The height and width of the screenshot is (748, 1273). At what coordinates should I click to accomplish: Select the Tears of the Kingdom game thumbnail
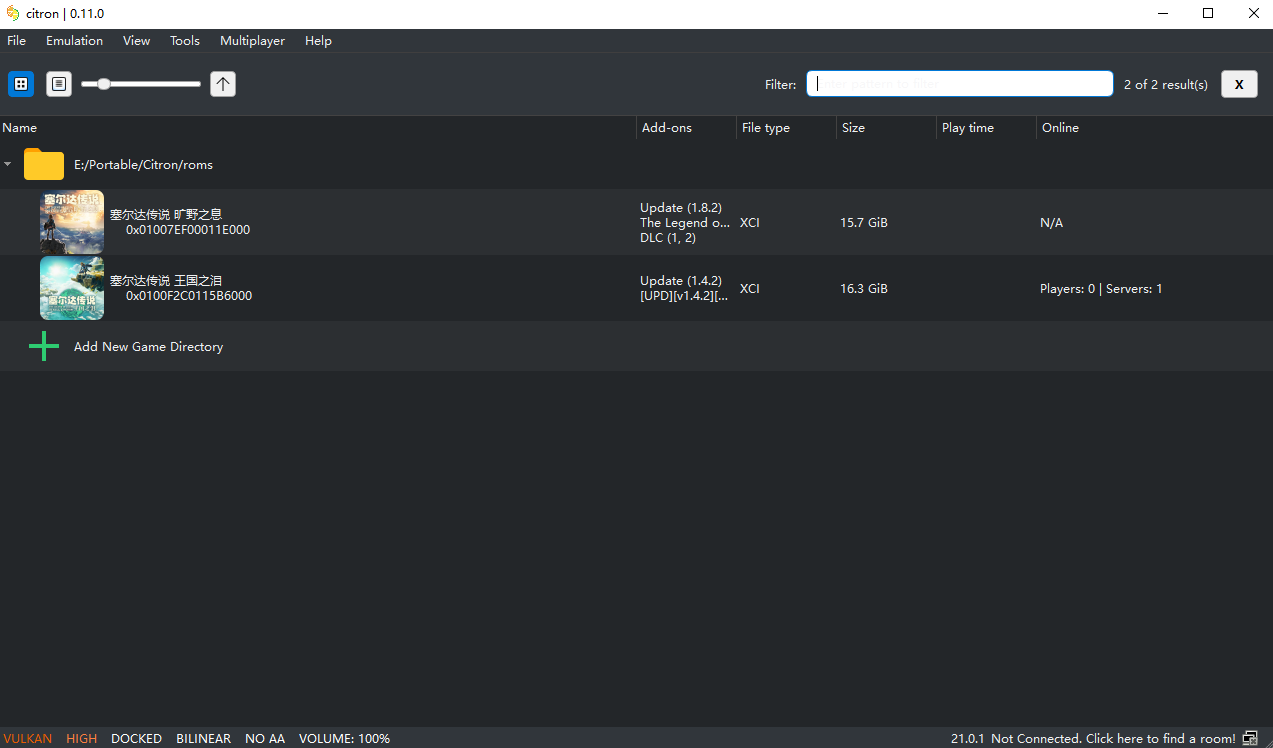72,288
